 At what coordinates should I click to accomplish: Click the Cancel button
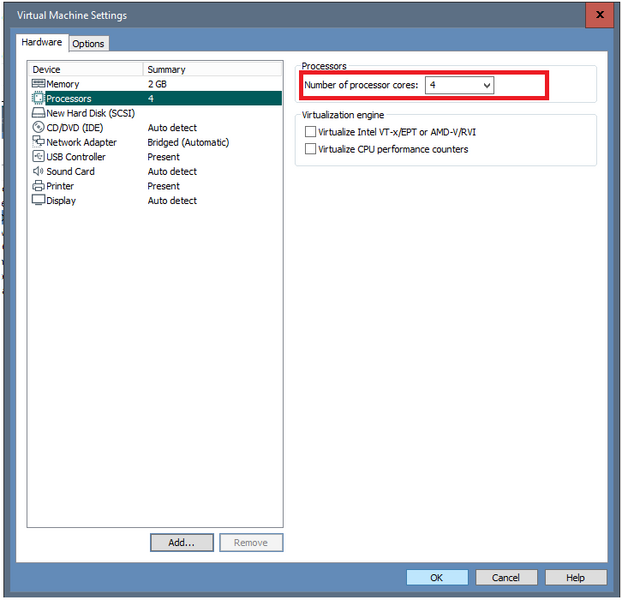(x=505, y=577)
